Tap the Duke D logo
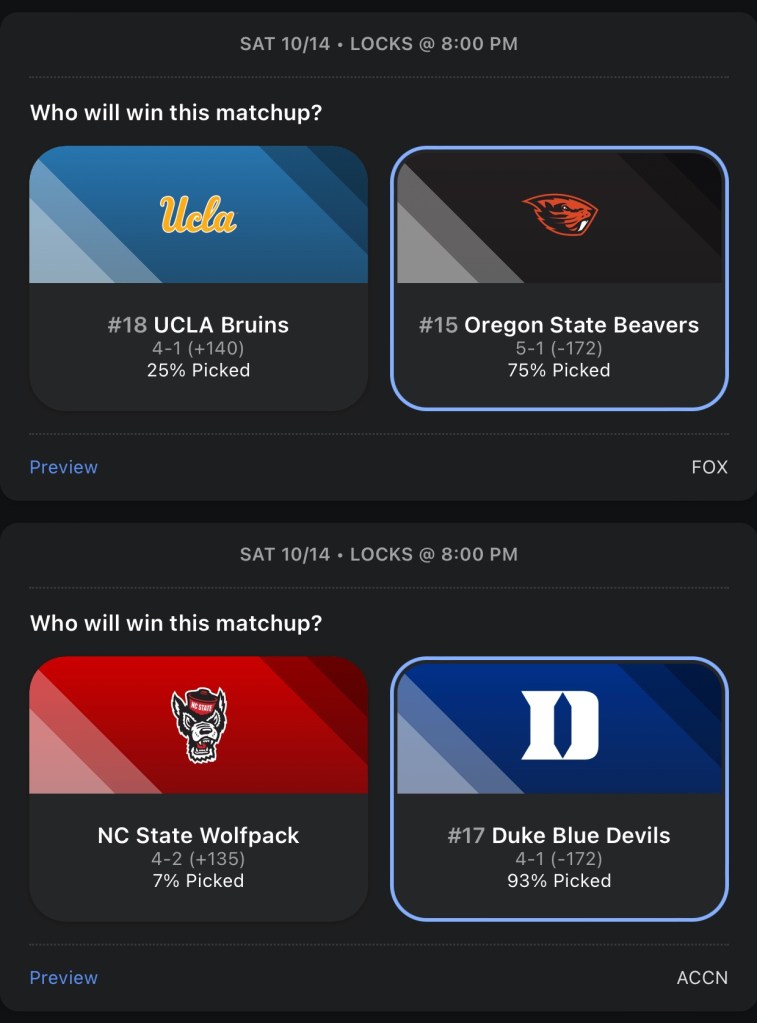Viewport: 757px width, 1023px height. 560,725
